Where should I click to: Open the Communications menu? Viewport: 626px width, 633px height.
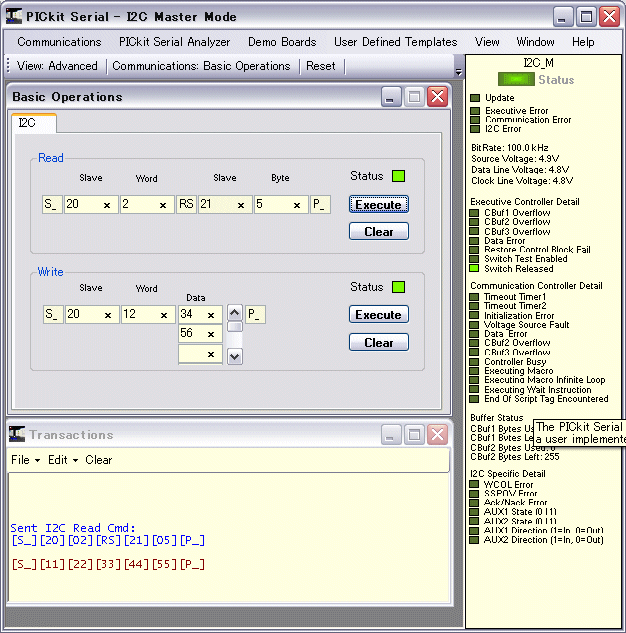[x=59, y=42]
